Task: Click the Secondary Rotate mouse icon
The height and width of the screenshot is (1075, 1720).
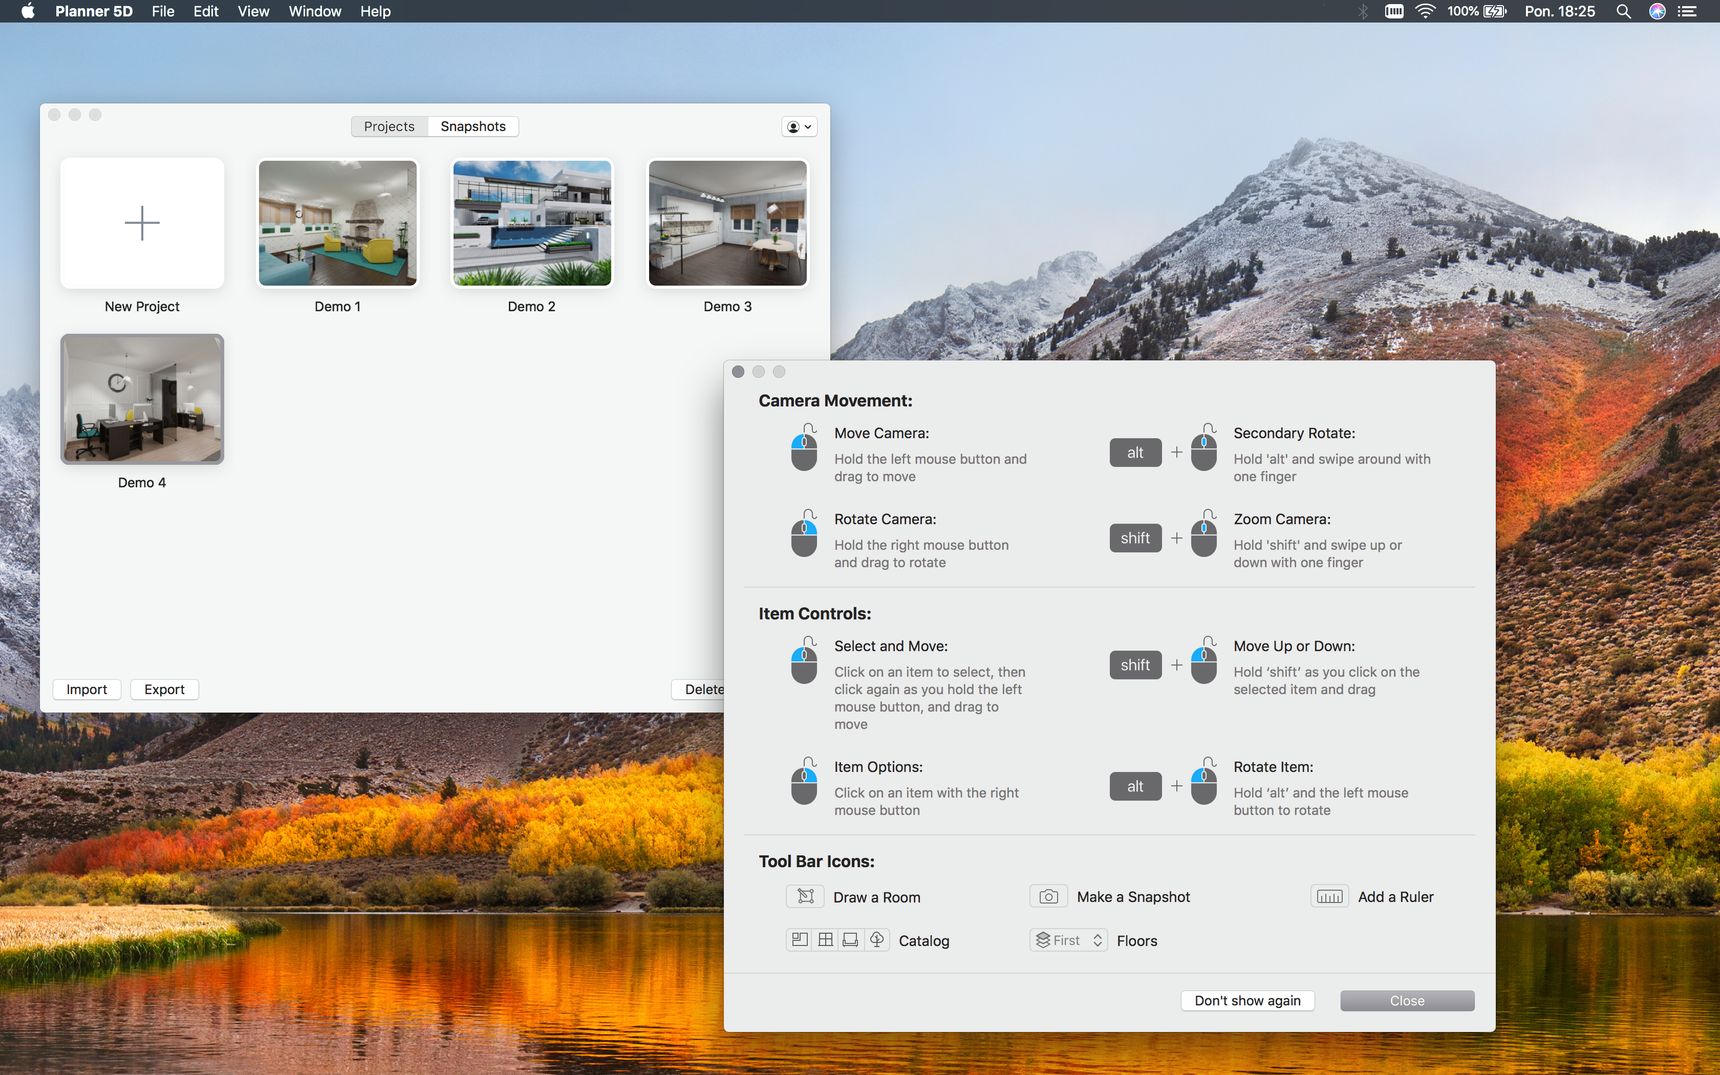Action: click(1205, 446)
